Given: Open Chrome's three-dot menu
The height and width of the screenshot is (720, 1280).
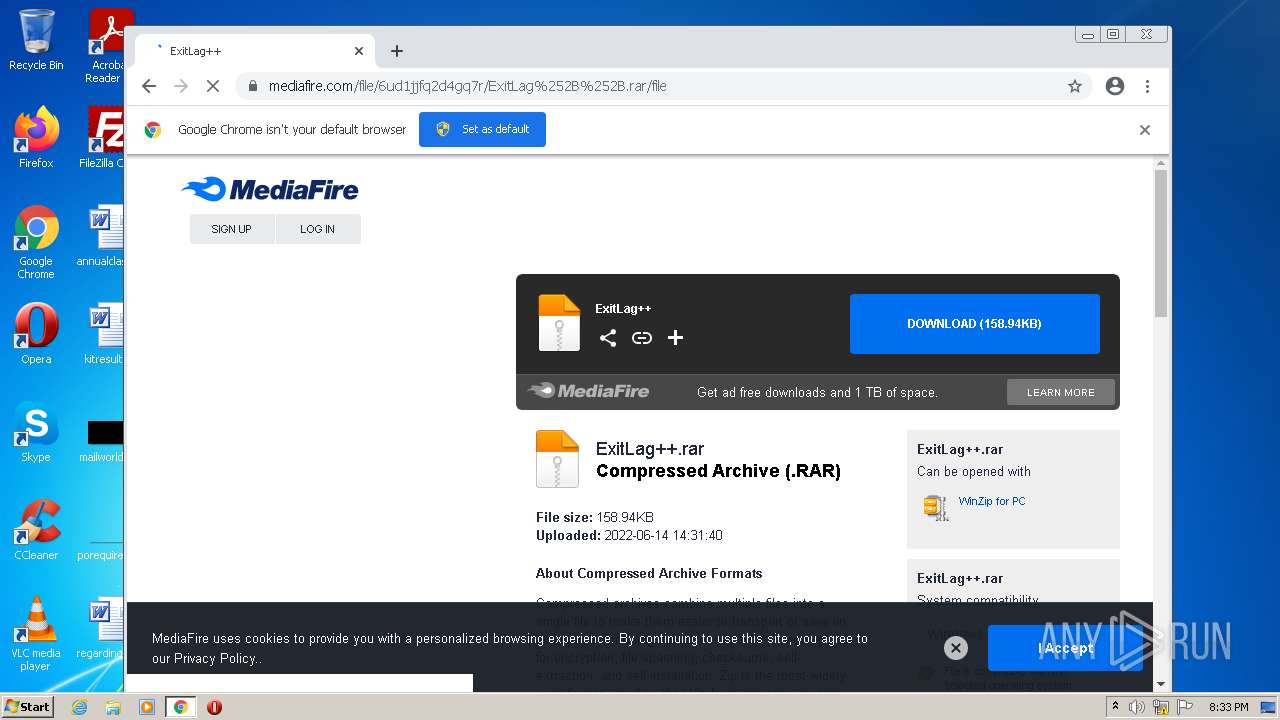Looking at the screenshot, I should point(1147,86).
